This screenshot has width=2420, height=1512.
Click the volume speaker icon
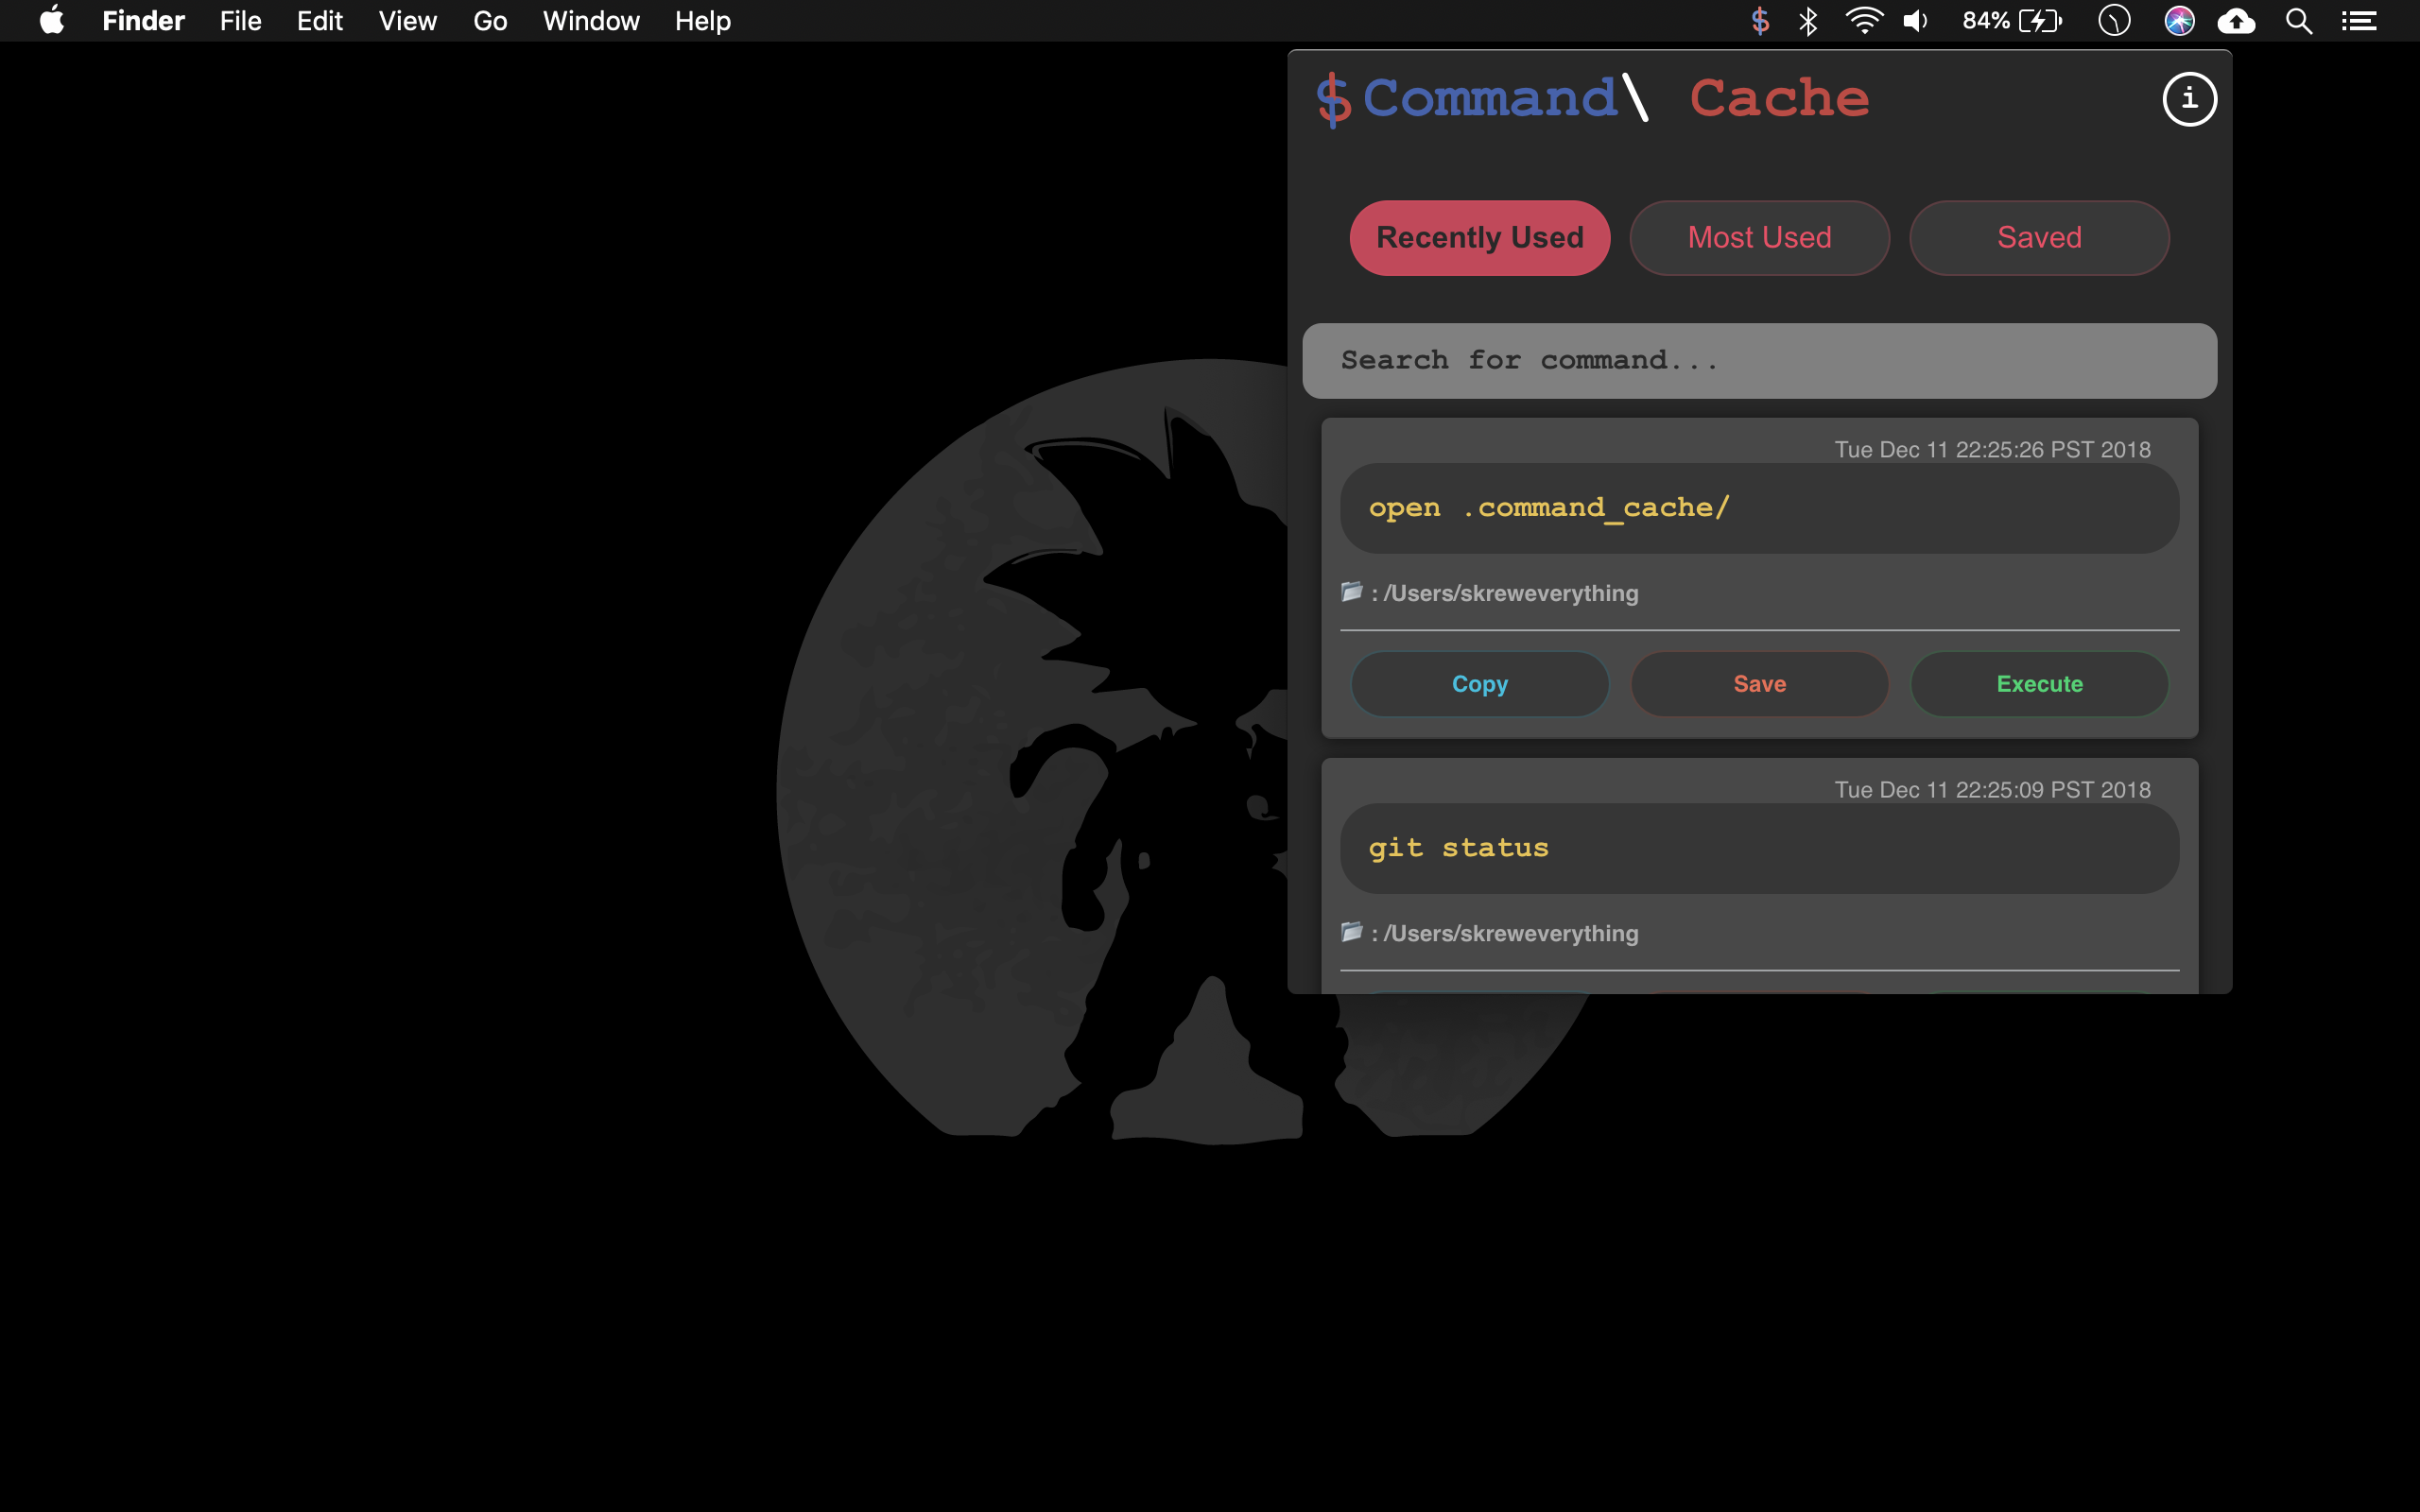click(x=1915, y=21)
